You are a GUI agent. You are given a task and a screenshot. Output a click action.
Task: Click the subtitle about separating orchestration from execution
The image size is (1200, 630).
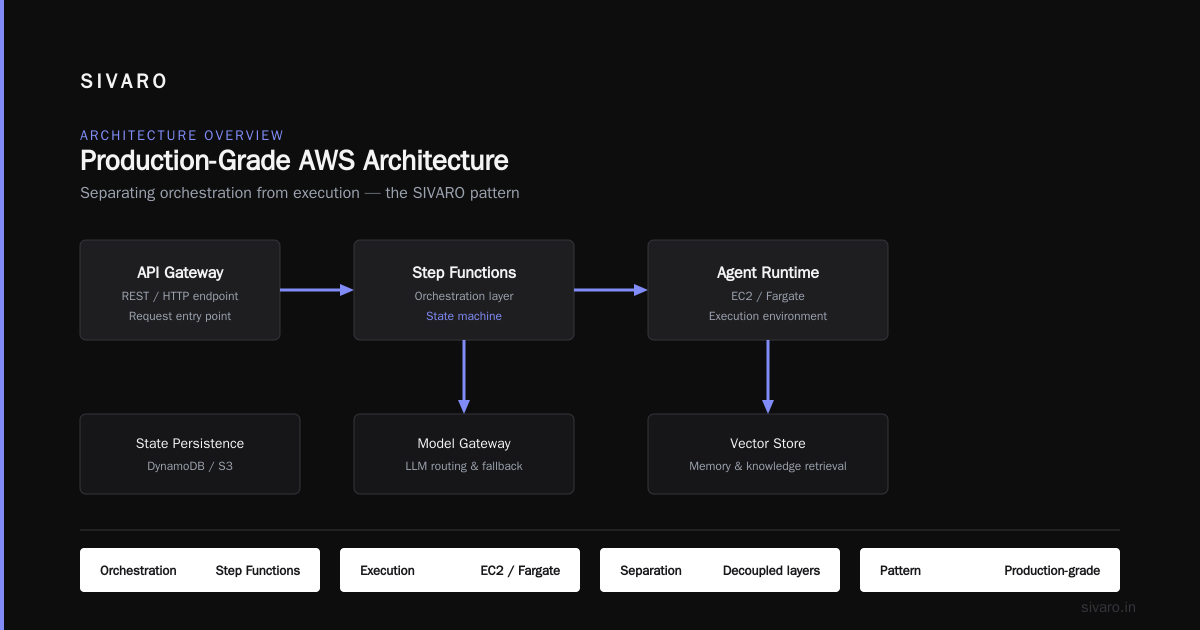point(300,193)
